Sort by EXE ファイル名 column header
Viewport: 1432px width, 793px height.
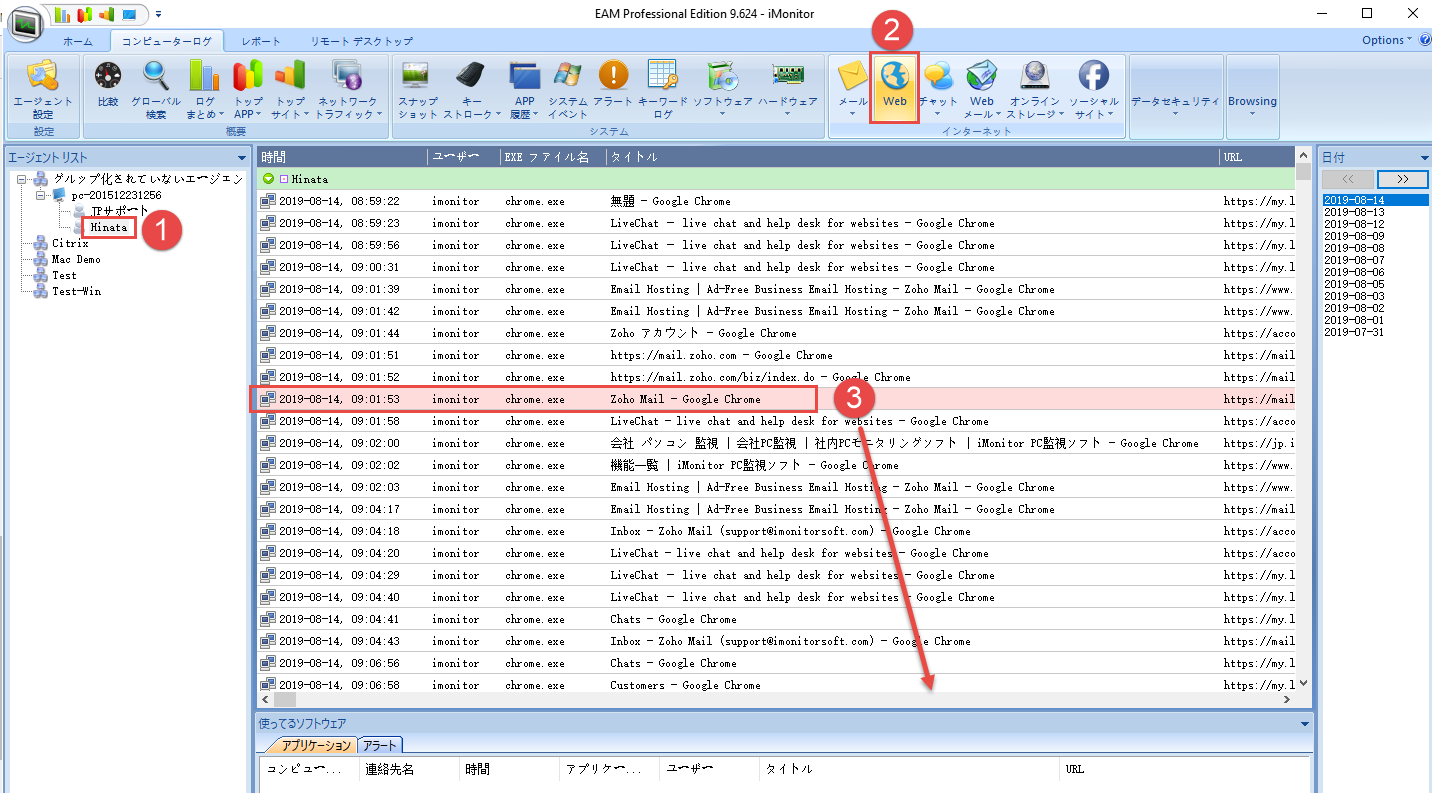pos(552,157)
